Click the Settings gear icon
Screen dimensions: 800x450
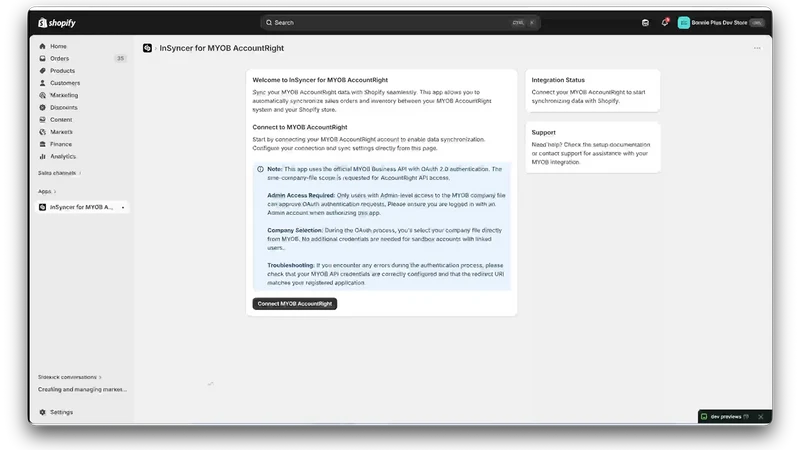tap(42, 412)
